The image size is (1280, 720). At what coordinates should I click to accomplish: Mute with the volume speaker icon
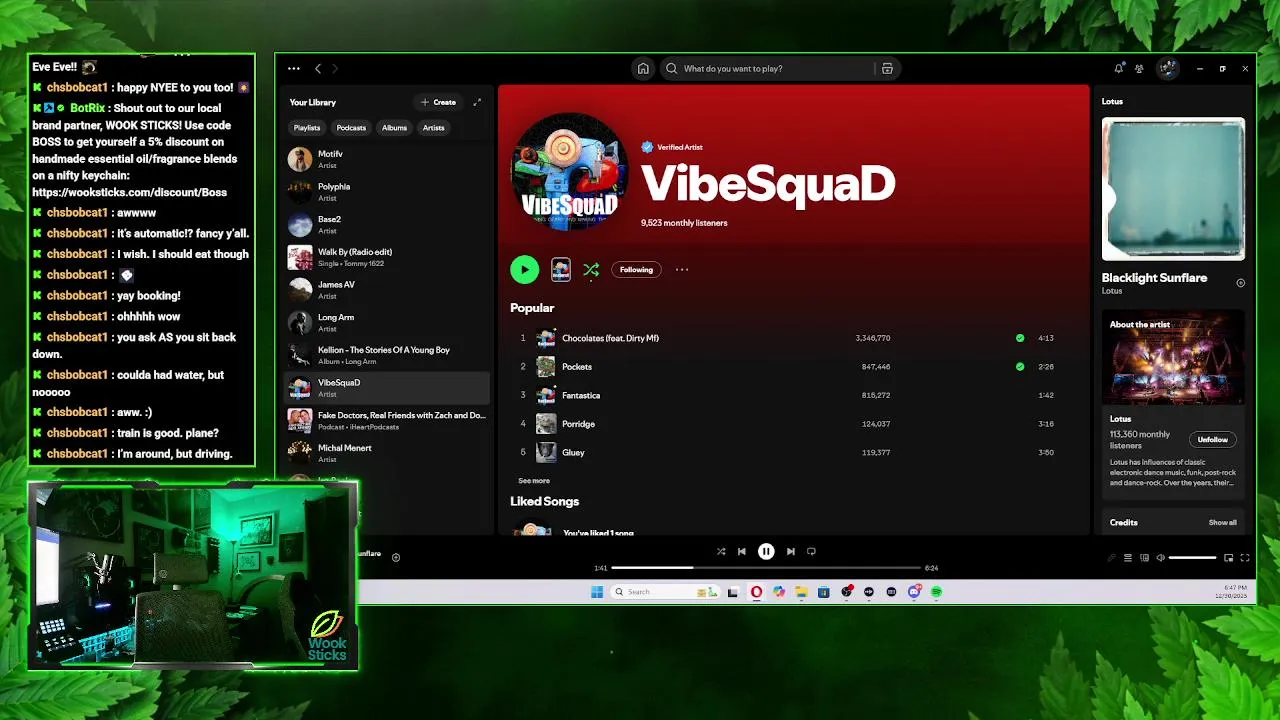[x=1160, y=558]
